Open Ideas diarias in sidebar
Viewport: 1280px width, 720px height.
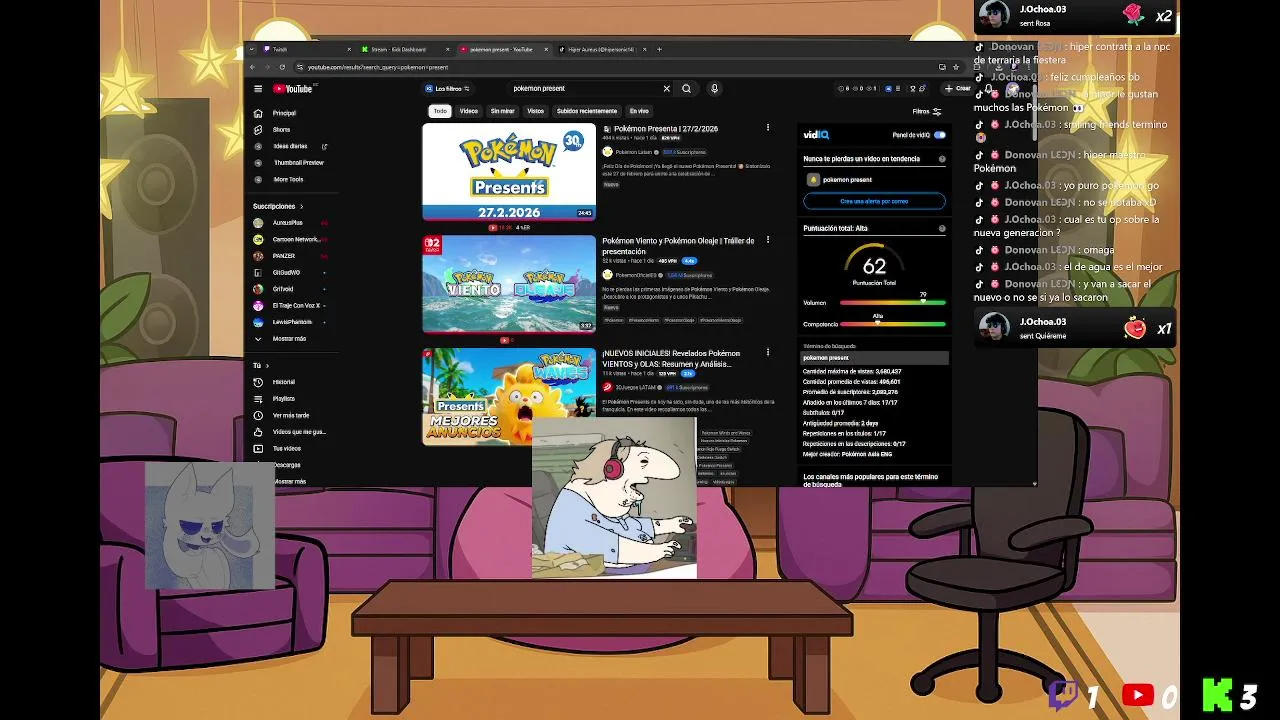(x=290, y=146)
